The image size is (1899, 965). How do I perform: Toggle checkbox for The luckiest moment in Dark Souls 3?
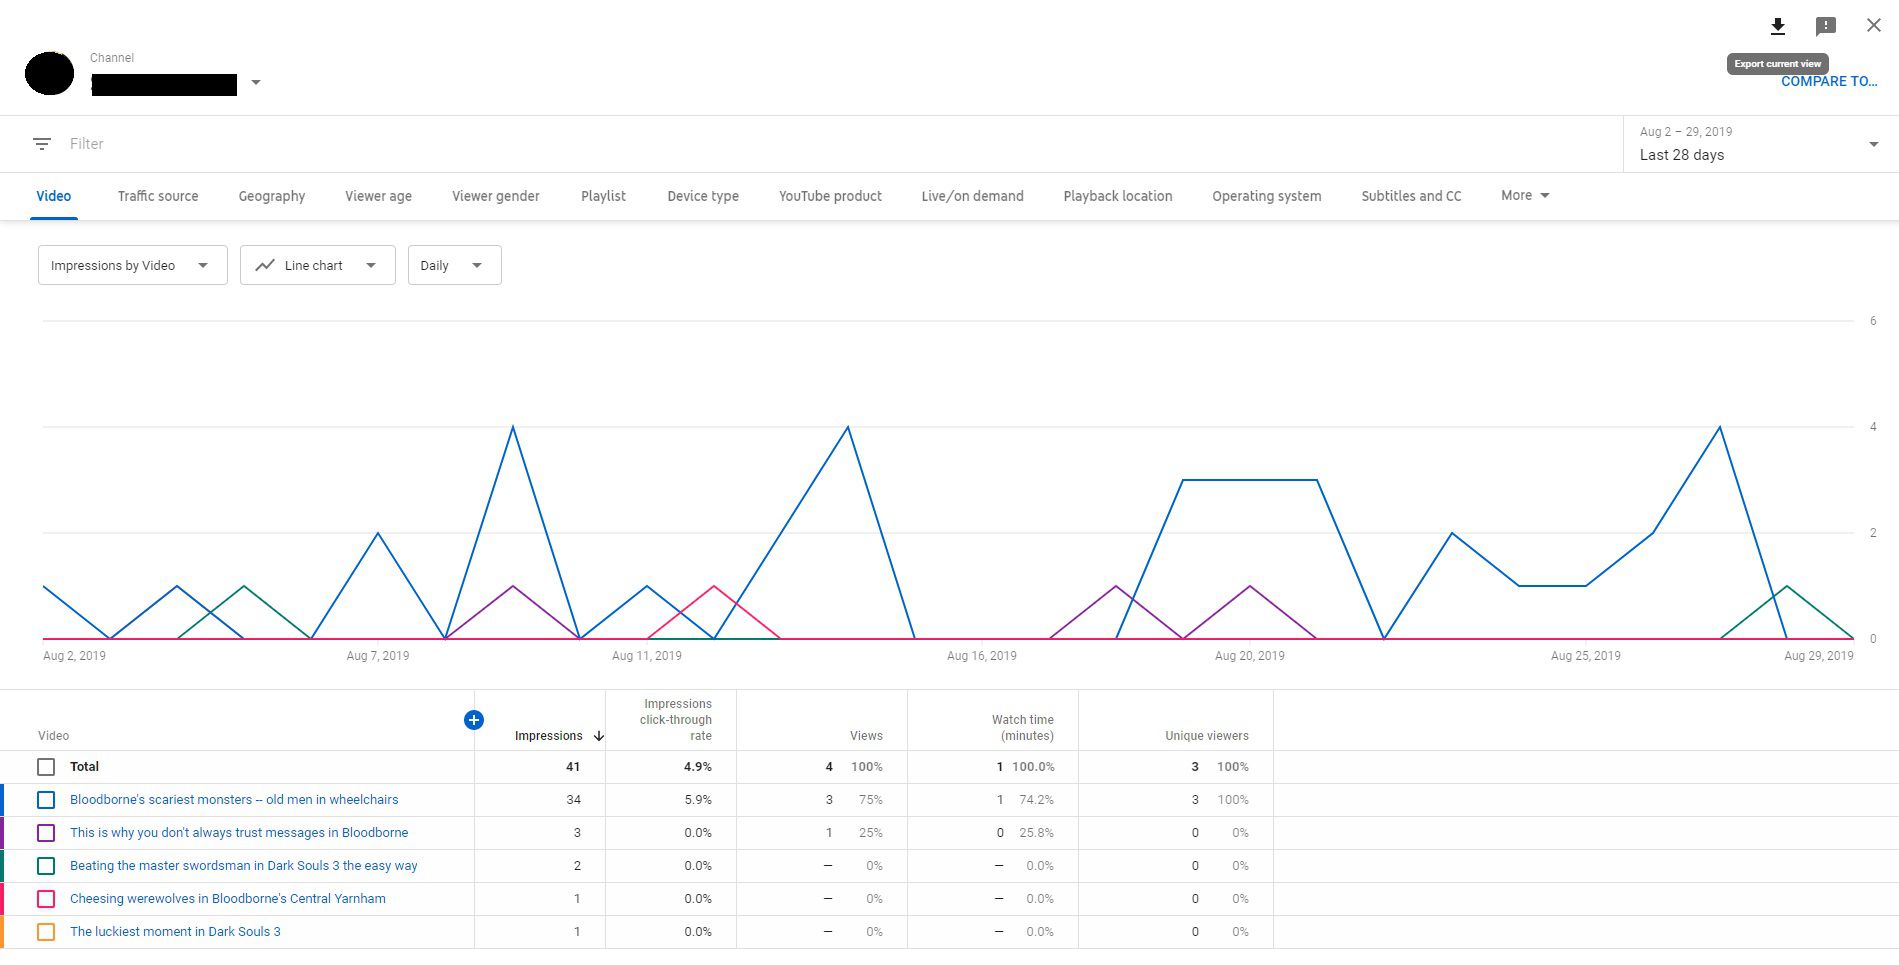(46, 932)
